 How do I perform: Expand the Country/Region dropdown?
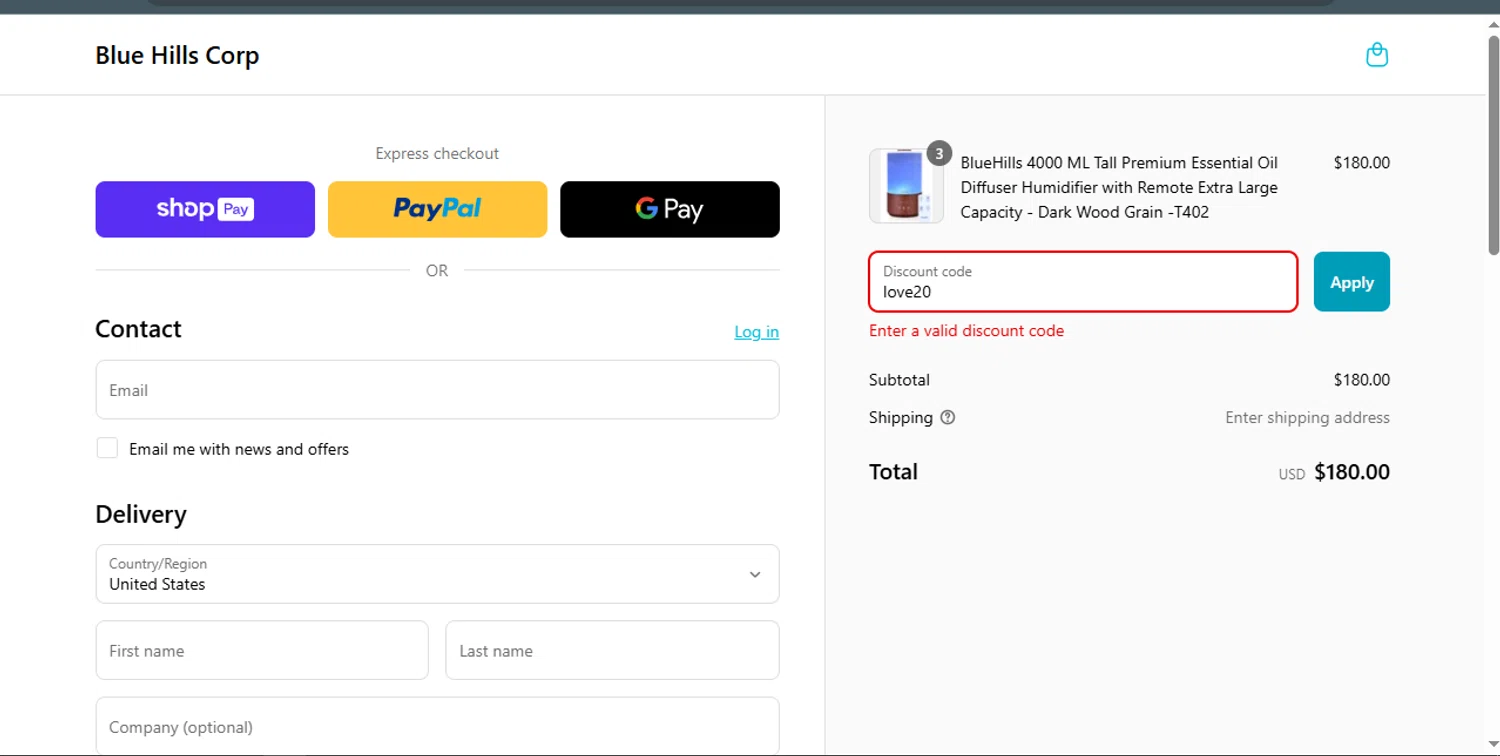(437, 574)
